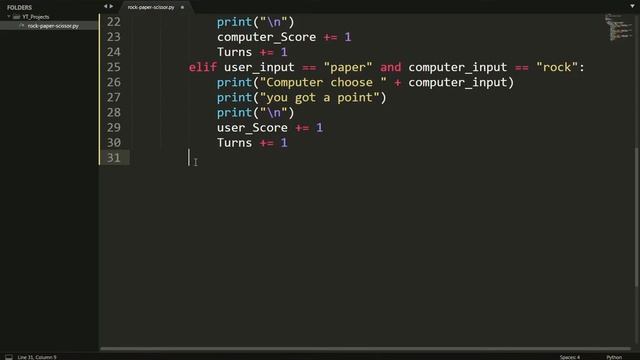Click computer_Score on line 23
Image resolution: width=640 pixels, height=360 pixels.
[x=266, y=37]
